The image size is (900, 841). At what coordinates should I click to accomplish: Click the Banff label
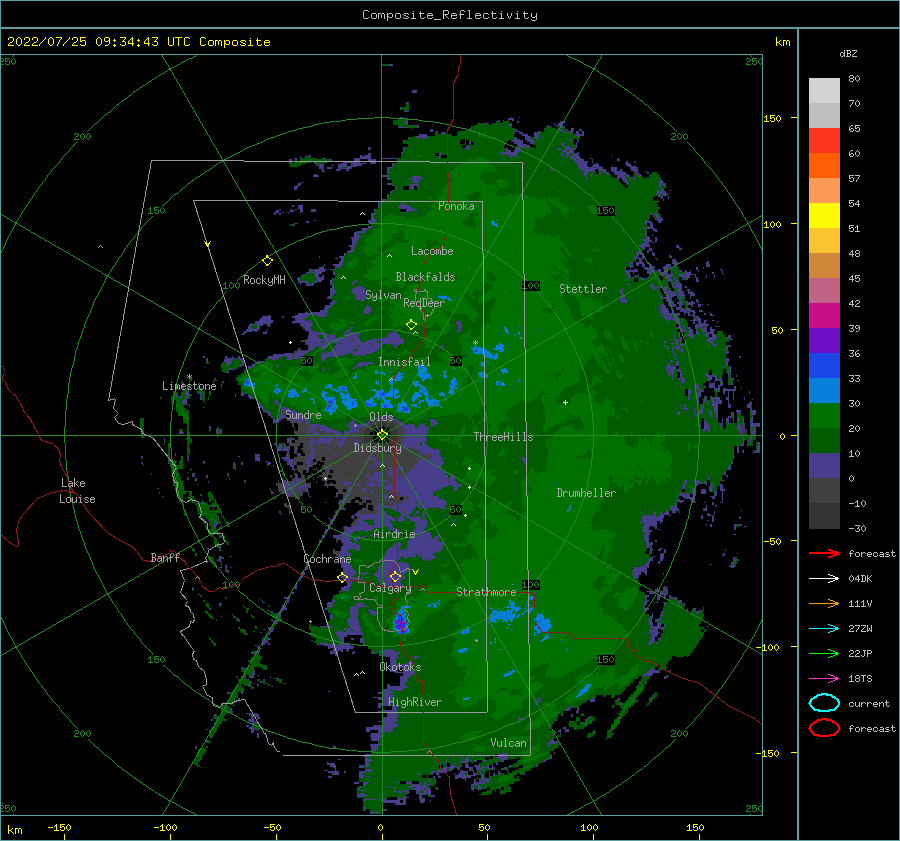(165, 557)
